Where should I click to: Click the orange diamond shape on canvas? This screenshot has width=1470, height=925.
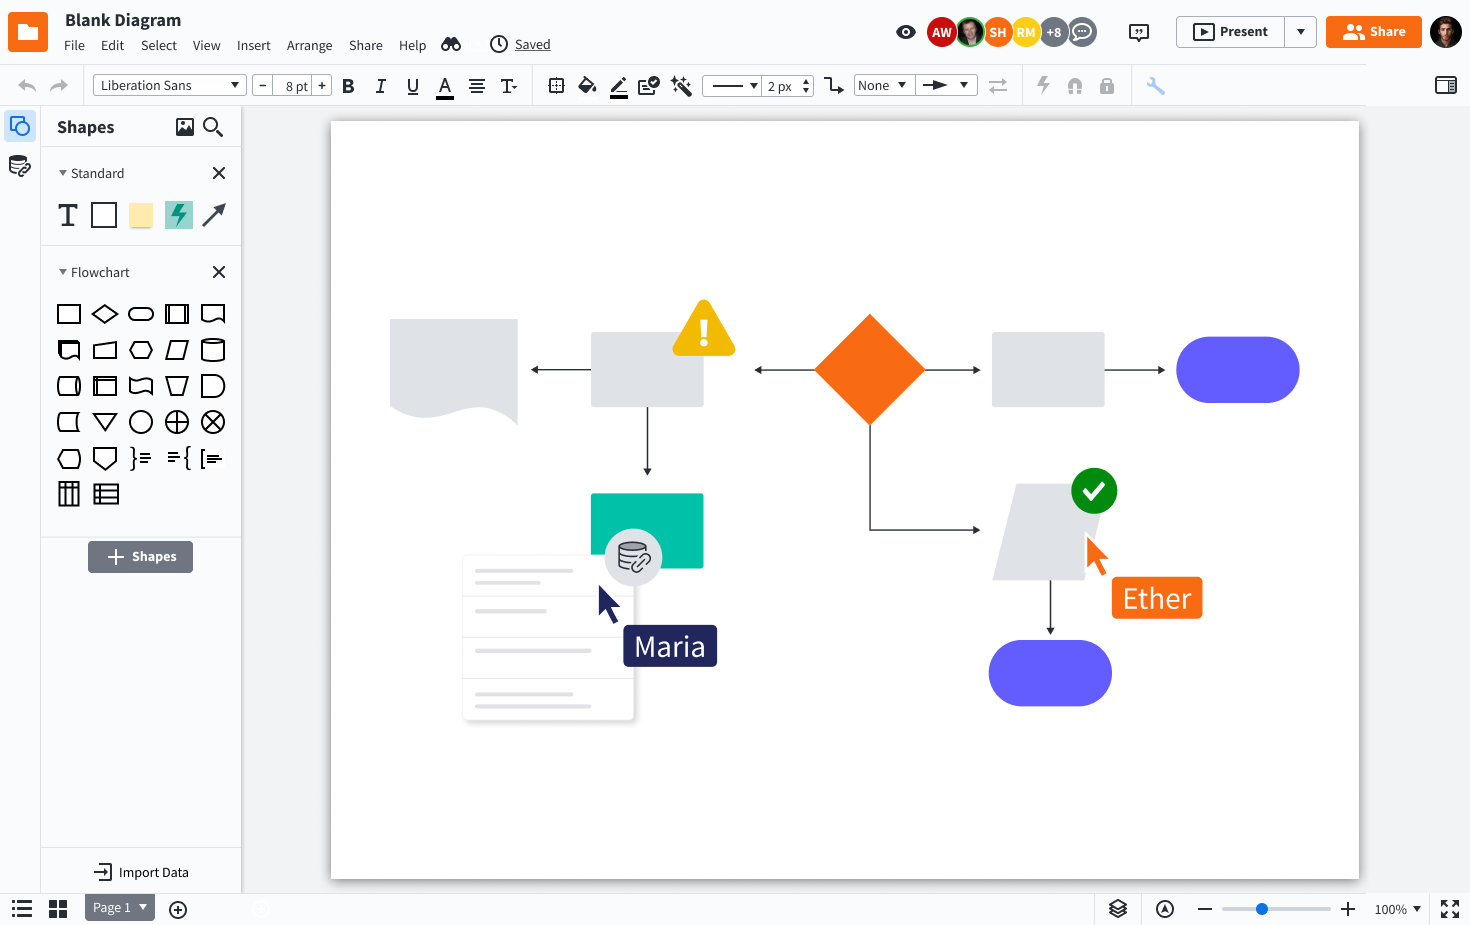click(870, 370)
